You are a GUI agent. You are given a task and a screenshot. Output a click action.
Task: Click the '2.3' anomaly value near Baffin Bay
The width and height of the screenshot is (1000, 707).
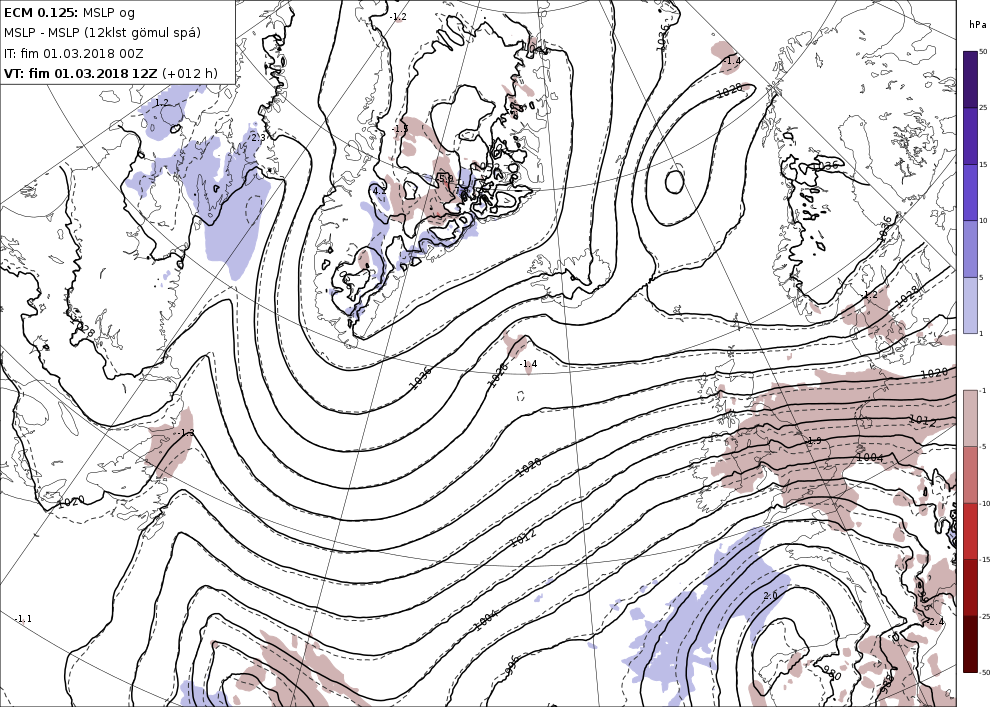tap(258, 137)
